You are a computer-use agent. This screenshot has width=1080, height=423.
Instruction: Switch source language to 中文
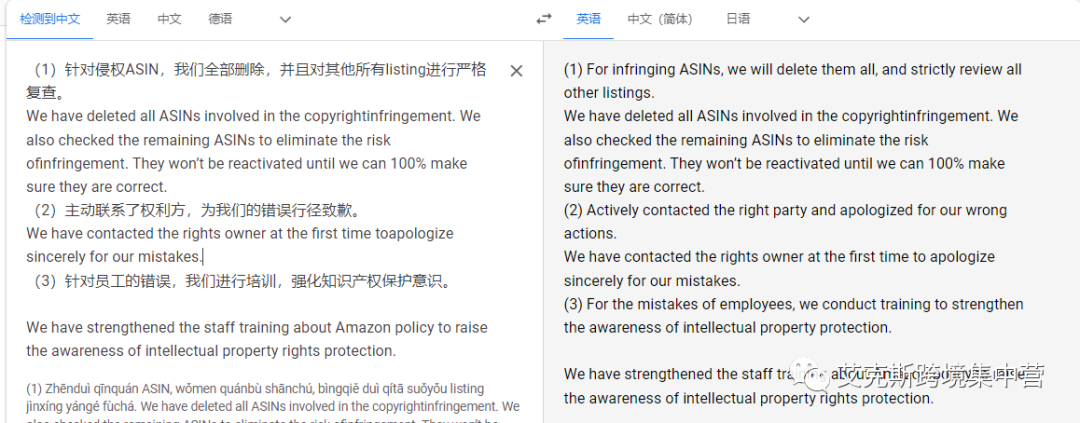170,19
